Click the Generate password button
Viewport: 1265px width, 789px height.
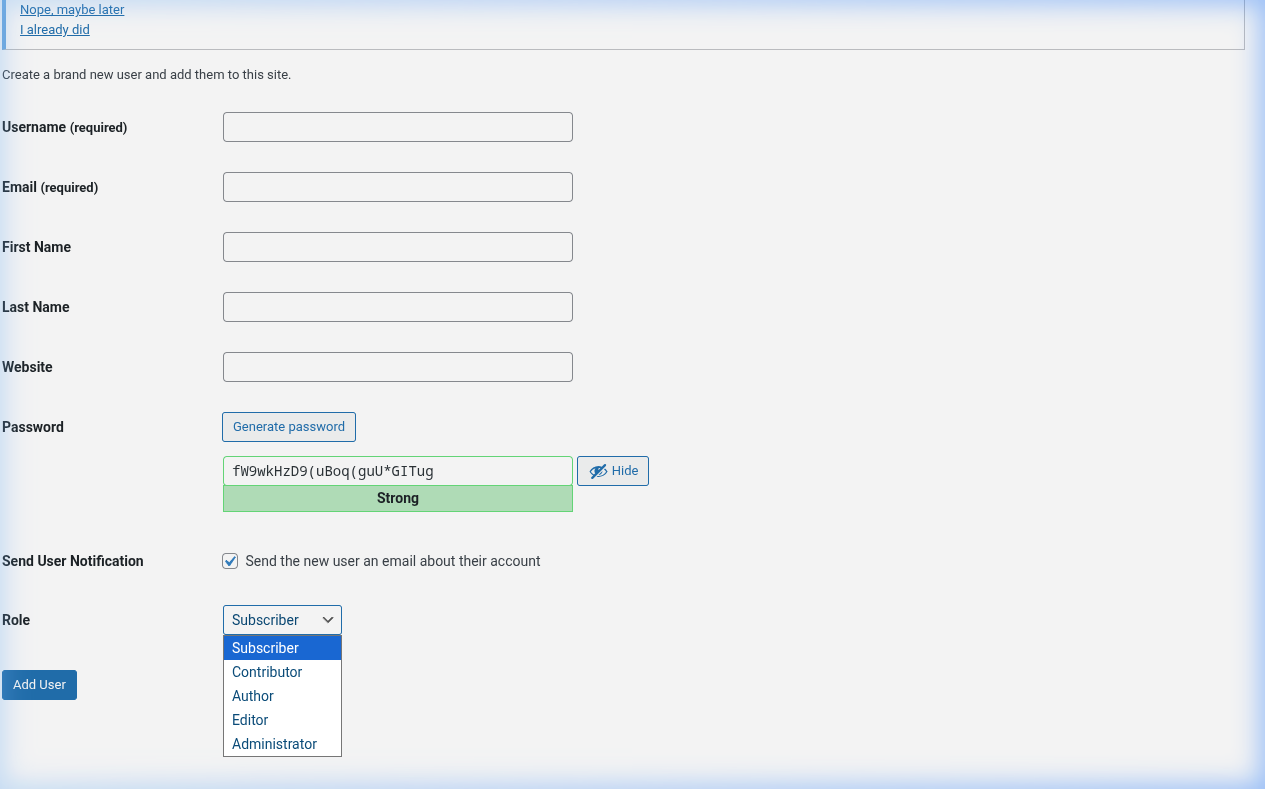point(288,426)
